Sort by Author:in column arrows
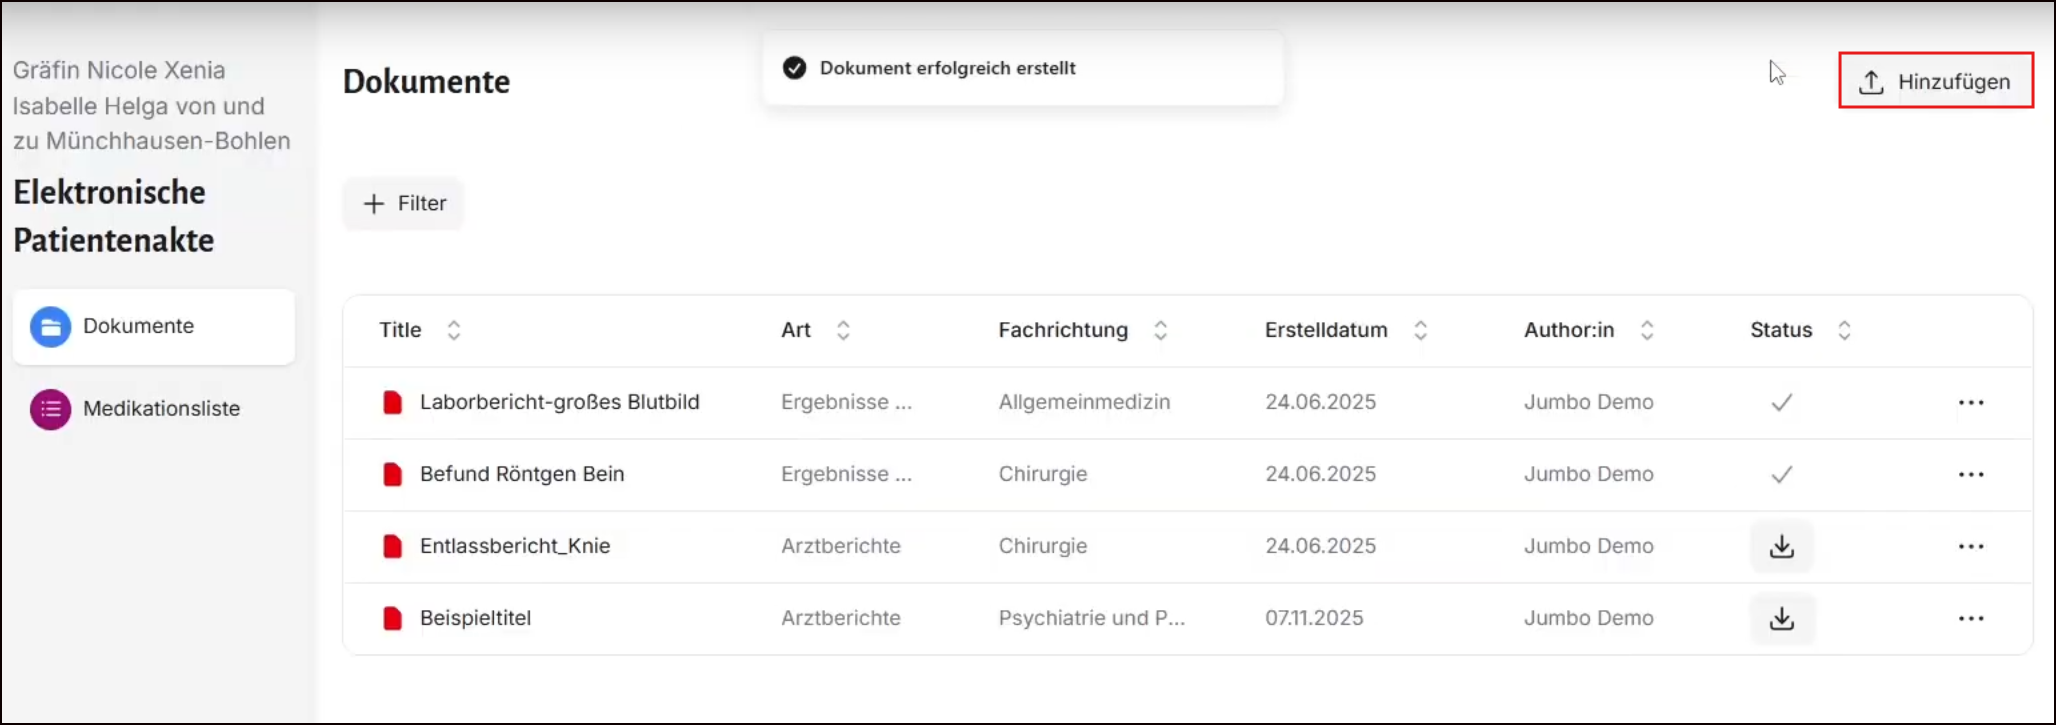This screenshot has height=725, width=2056. coord(1646,331)
